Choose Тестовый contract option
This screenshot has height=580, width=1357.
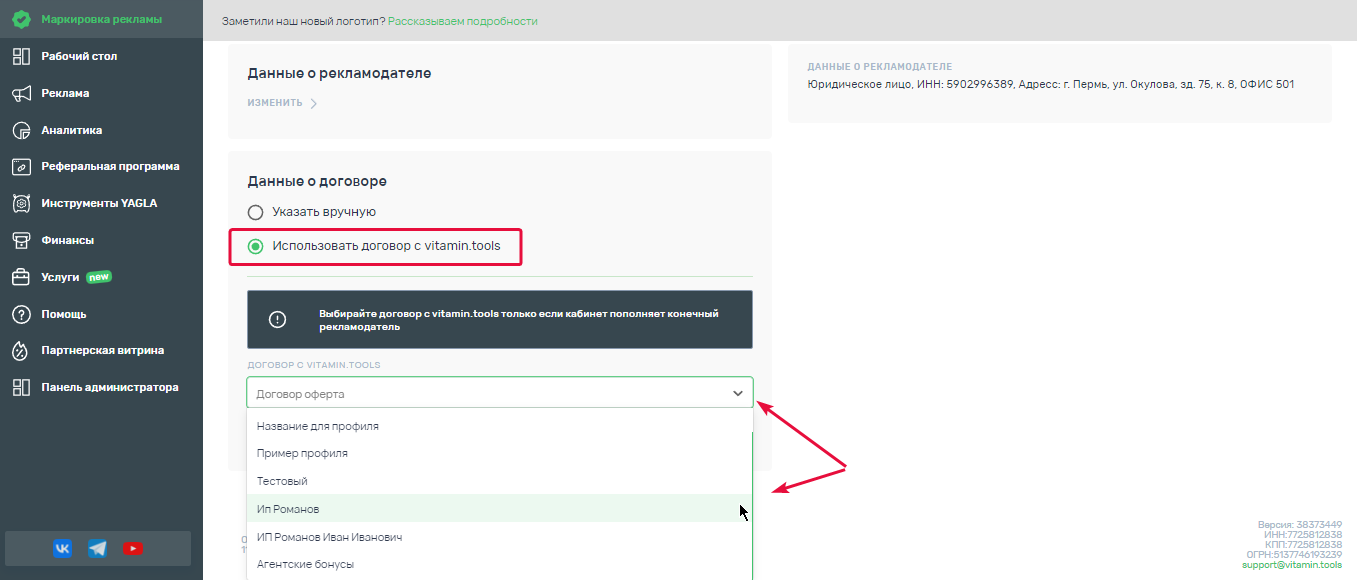(499, 481)
